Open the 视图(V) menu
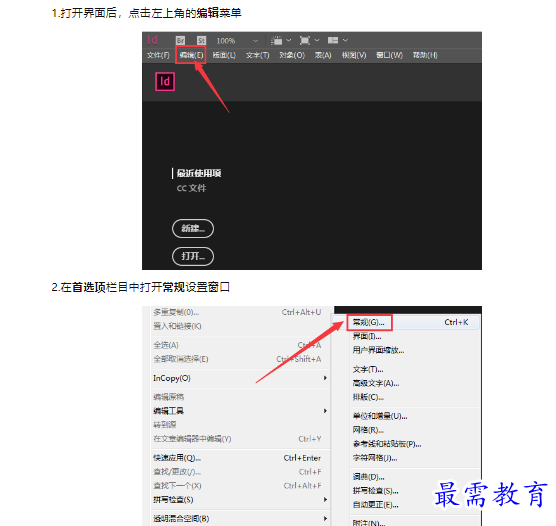This screenshot has height=526, width=556. pyautogui.click(x=354, y=55)
